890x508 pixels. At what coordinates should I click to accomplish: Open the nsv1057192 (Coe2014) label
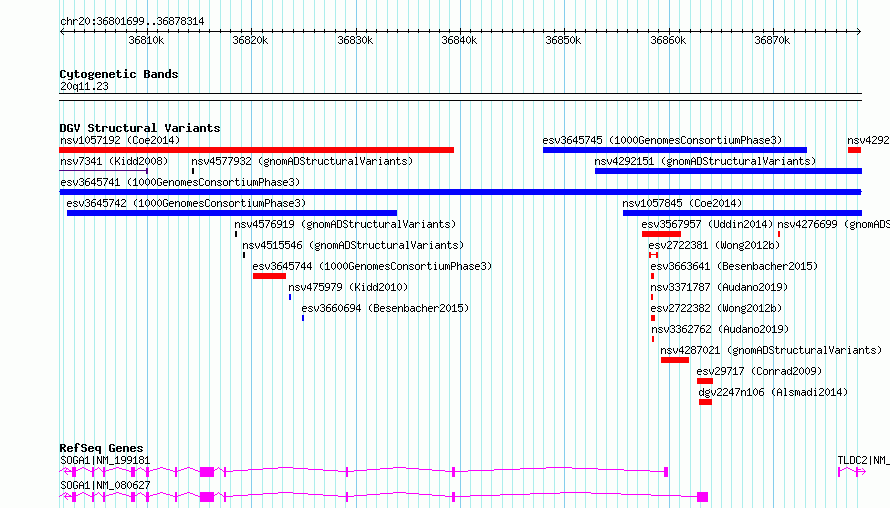coord(120,140)
